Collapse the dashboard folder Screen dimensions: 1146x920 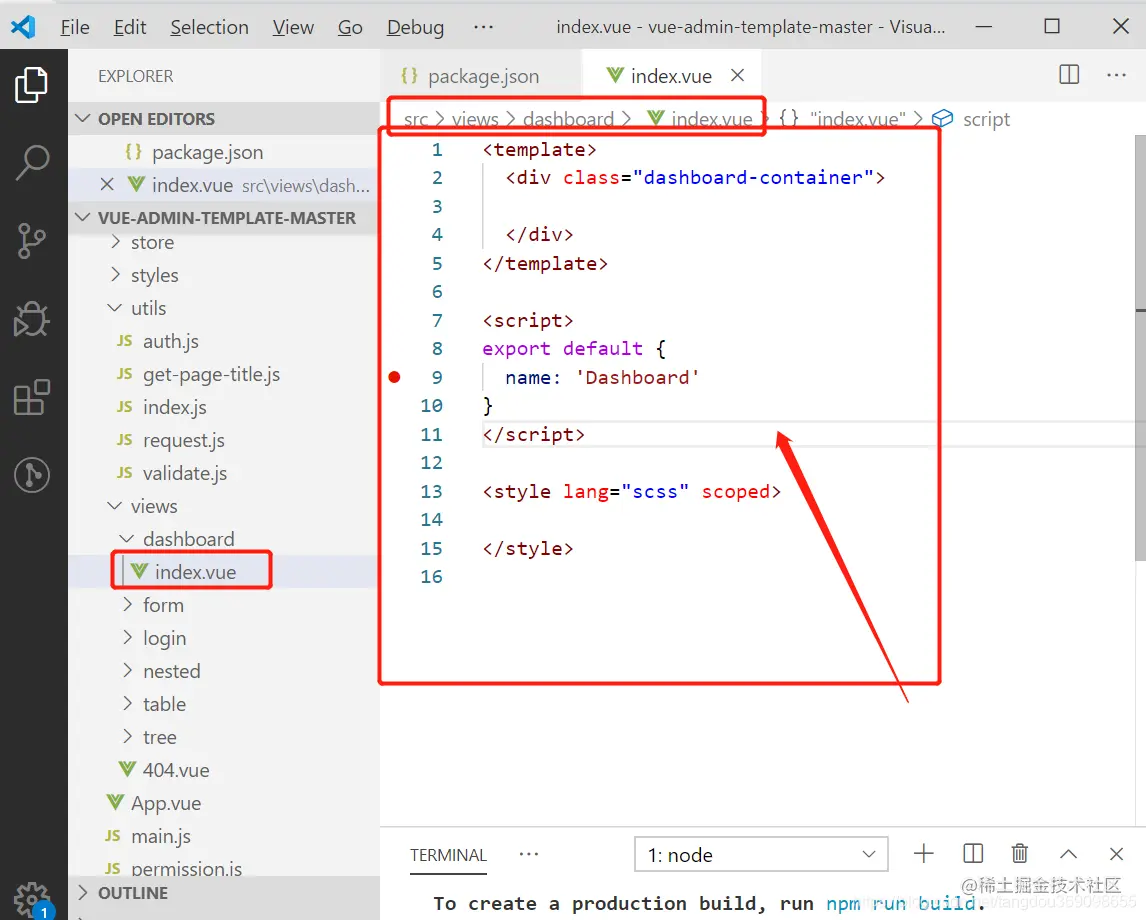tap(127, 539)
